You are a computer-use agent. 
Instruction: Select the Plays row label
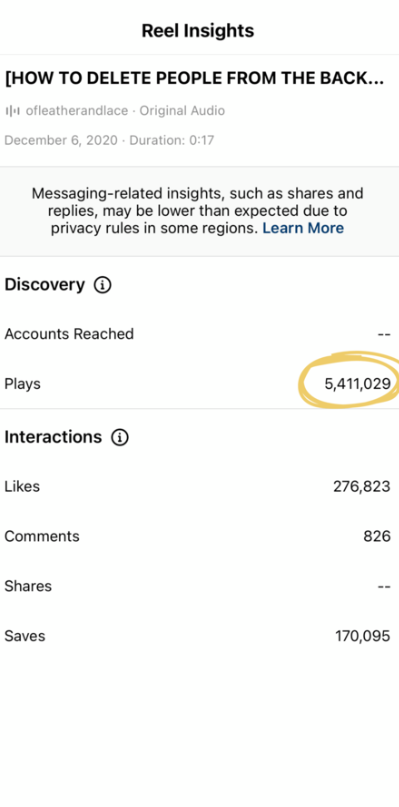(x=22, y=384)
